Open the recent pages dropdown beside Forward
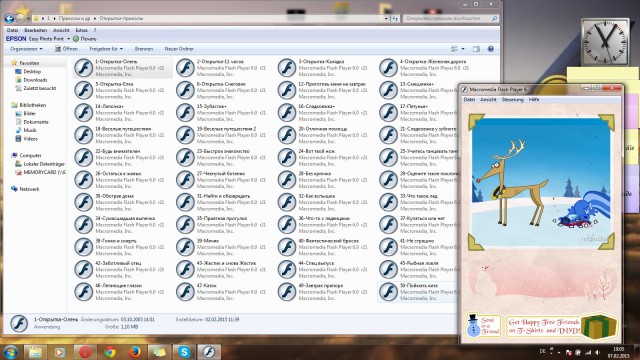640x360 pixels. click(x=28, y=18)
